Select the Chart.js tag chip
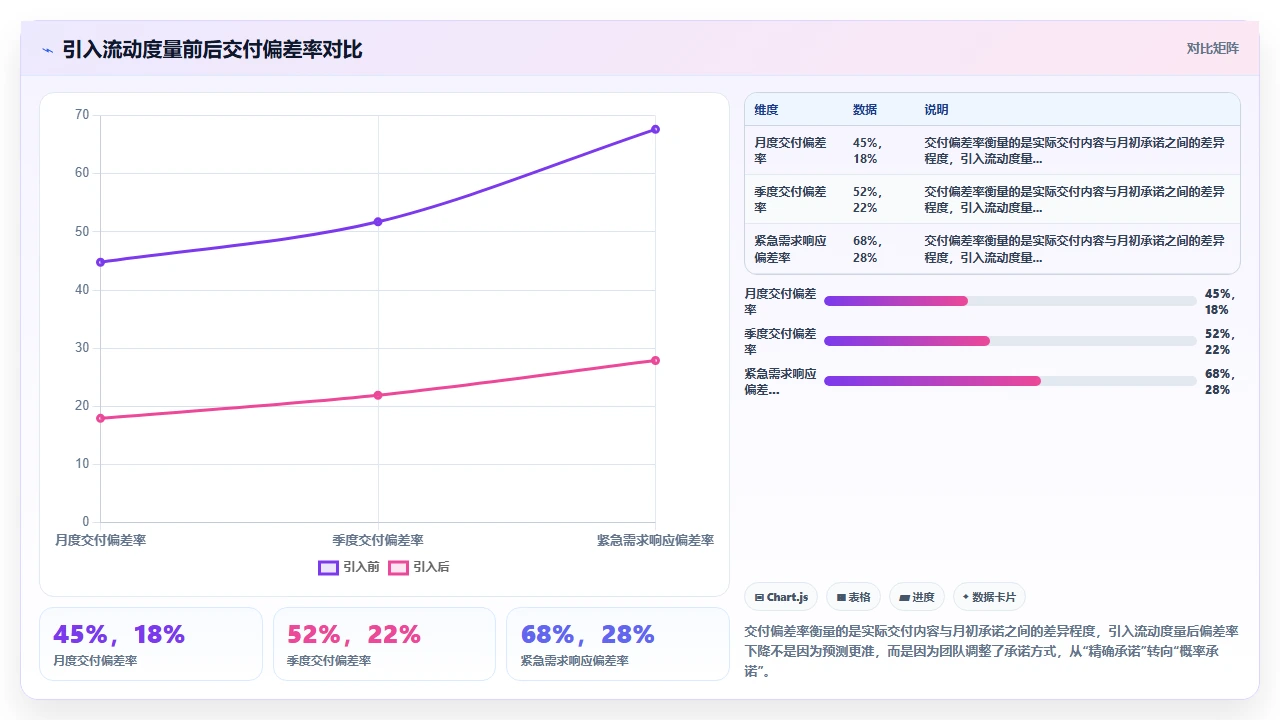This screenshot has width=1280, height=720. coord(781,597)
